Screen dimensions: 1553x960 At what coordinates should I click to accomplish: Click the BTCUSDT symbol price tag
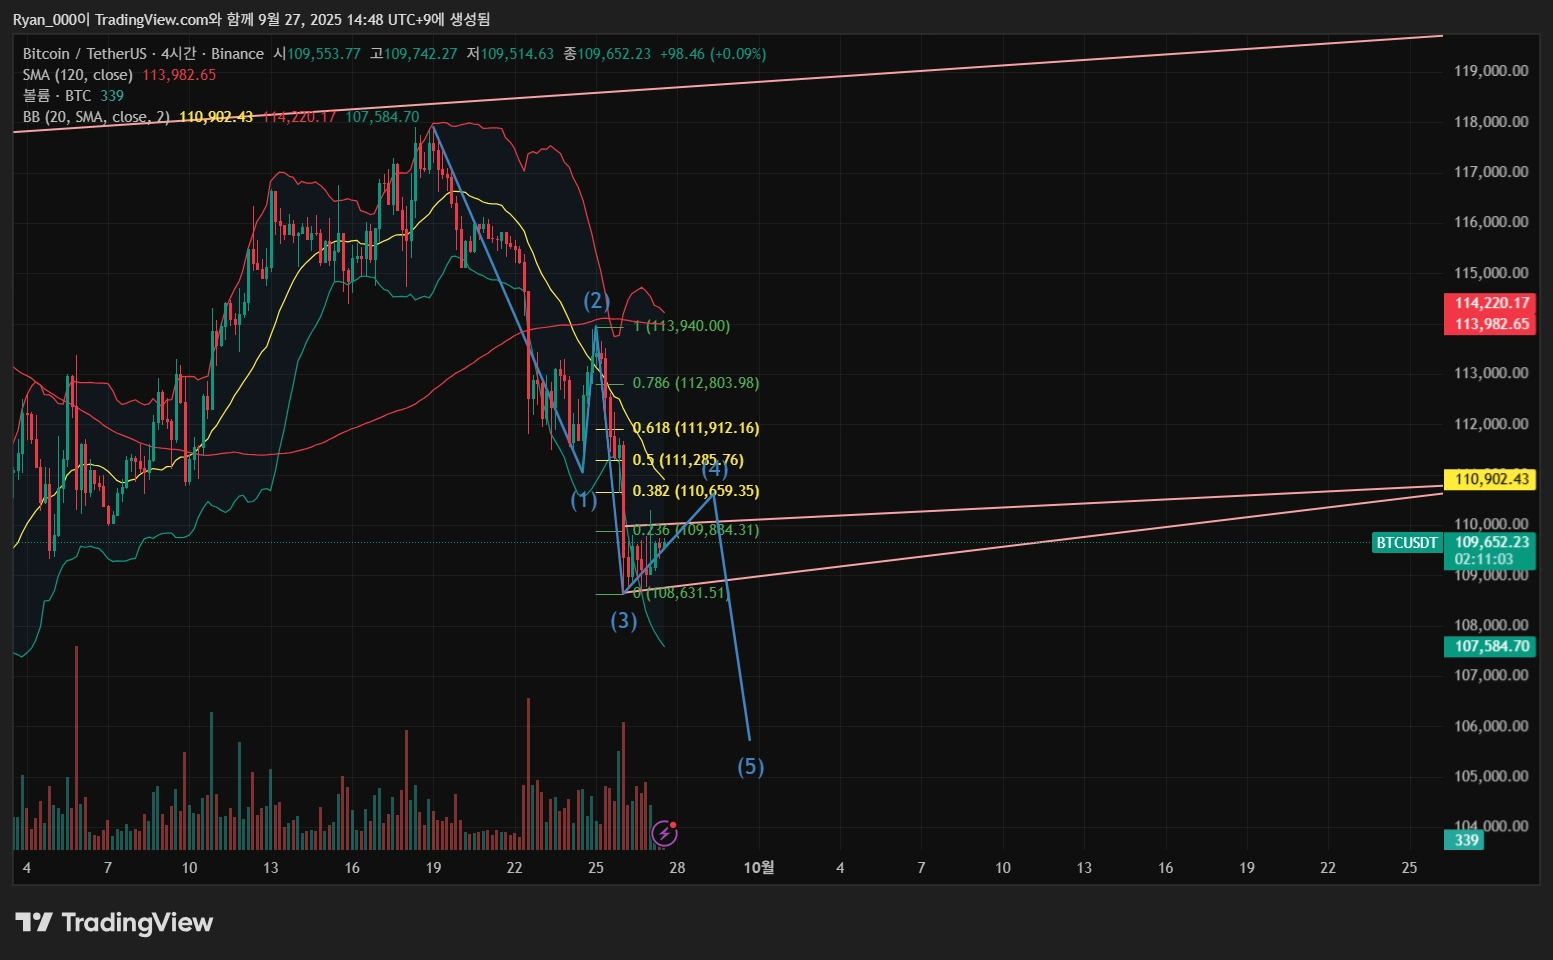pyautogui.click(x=1407, y=543)
